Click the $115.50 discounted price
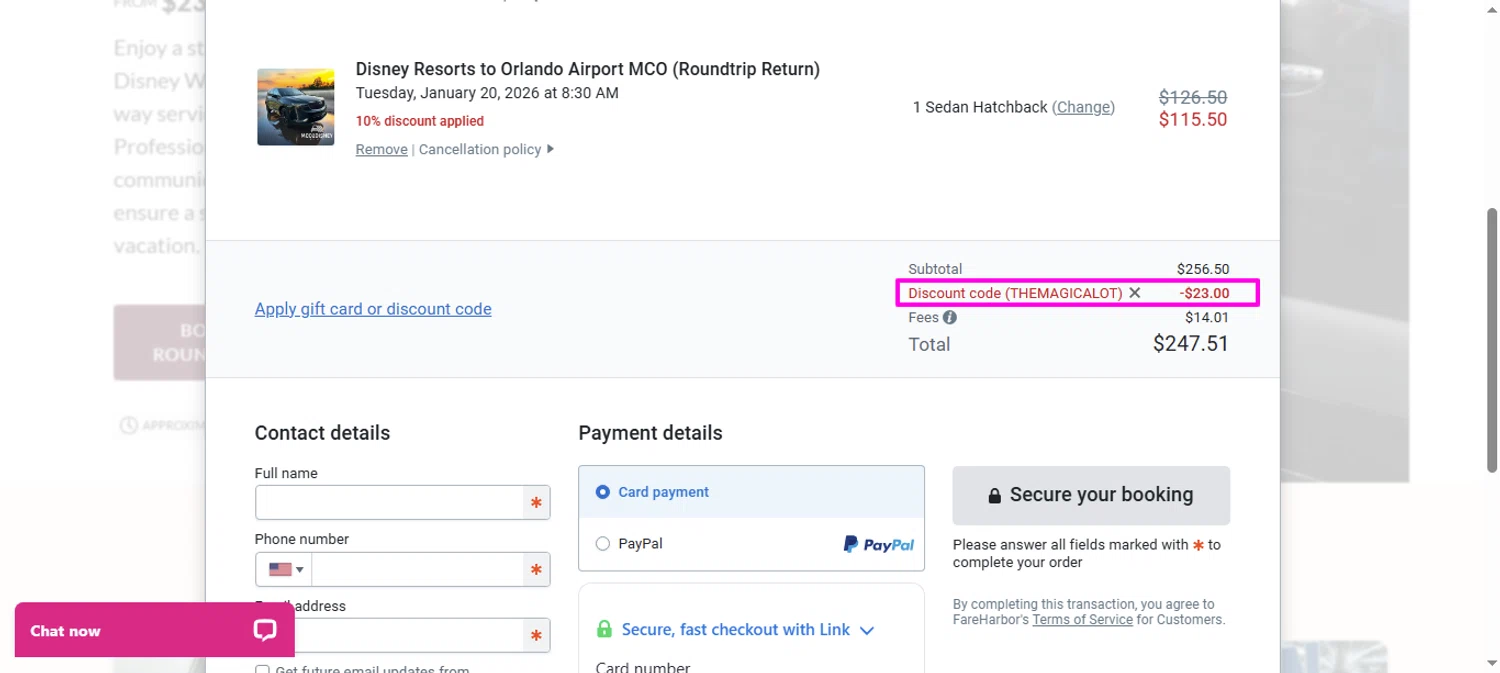 [1193, 119]
